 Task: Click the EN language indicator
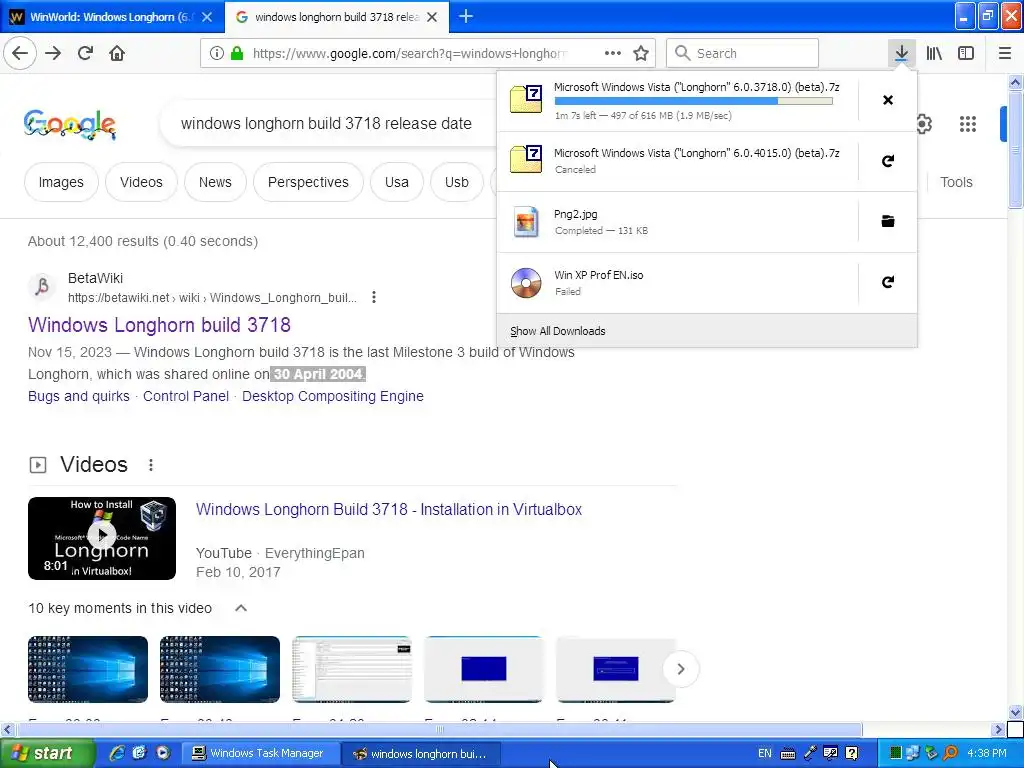(765, 753)
